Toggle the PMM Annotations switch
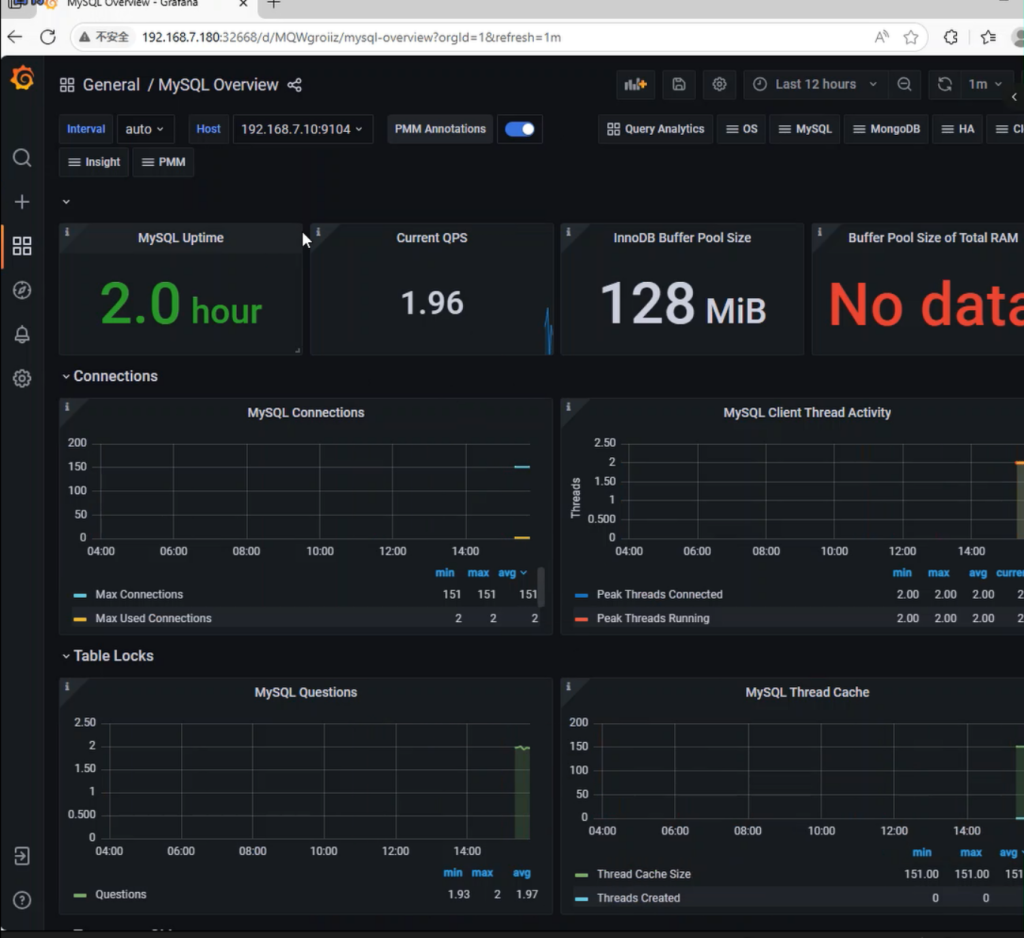Screen dimensions: 1024x938 [x=519, y=129]
